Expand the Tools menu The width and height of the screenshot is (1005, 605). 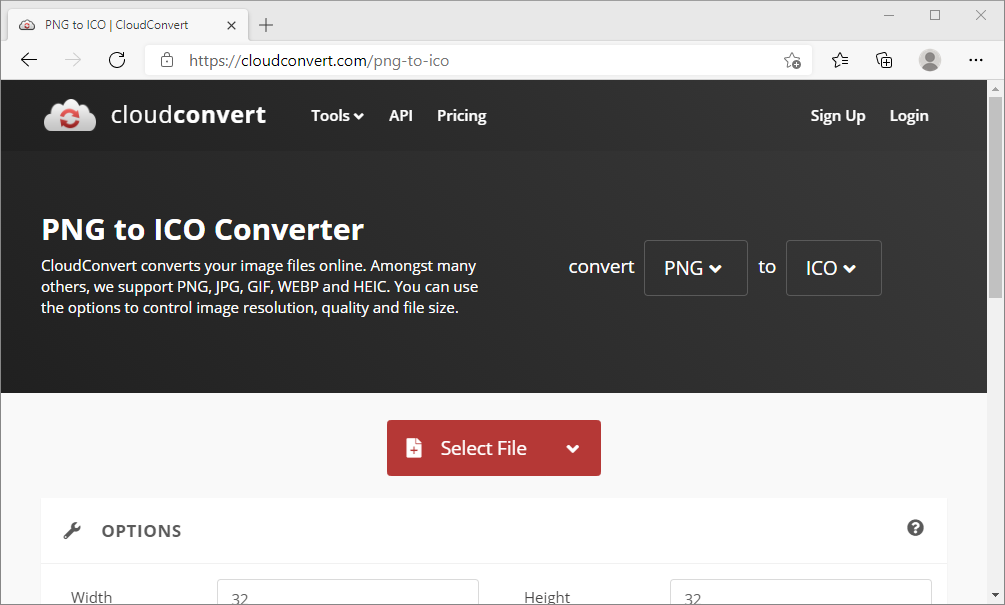tap(337, 116)
